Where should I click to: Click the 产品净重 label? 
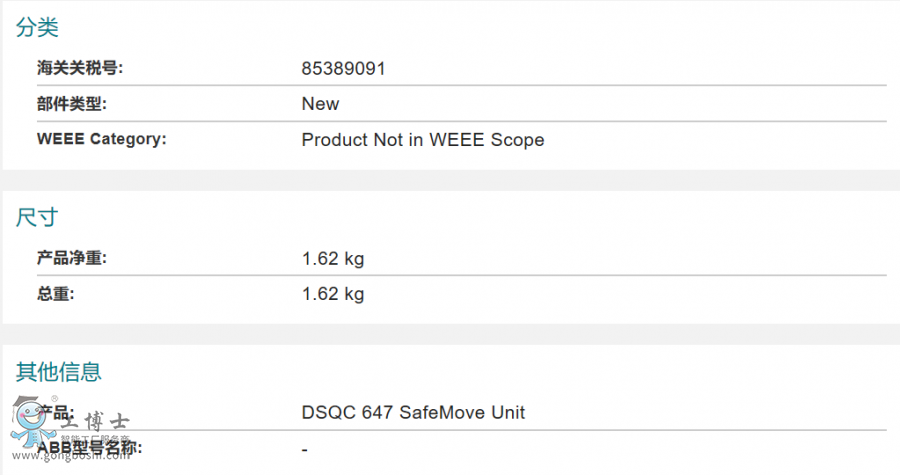tap(72, 258)
